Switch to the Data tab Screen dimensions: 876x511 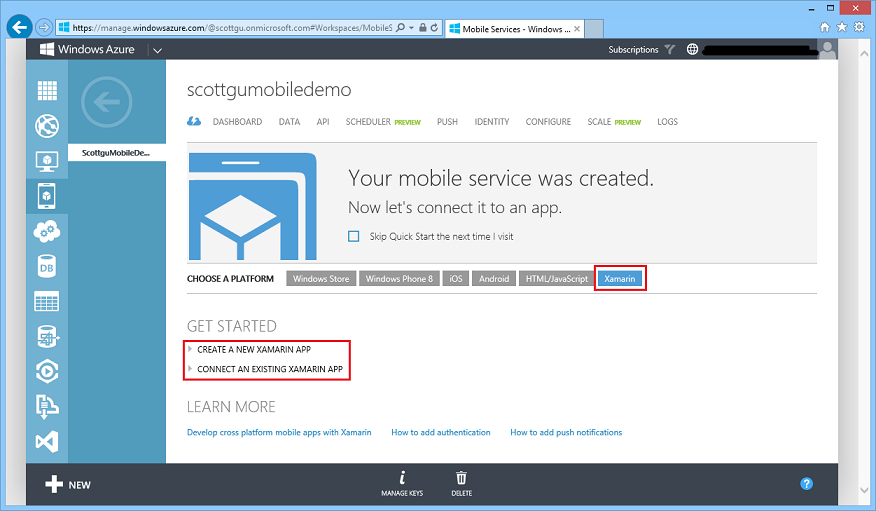point(289,122)
